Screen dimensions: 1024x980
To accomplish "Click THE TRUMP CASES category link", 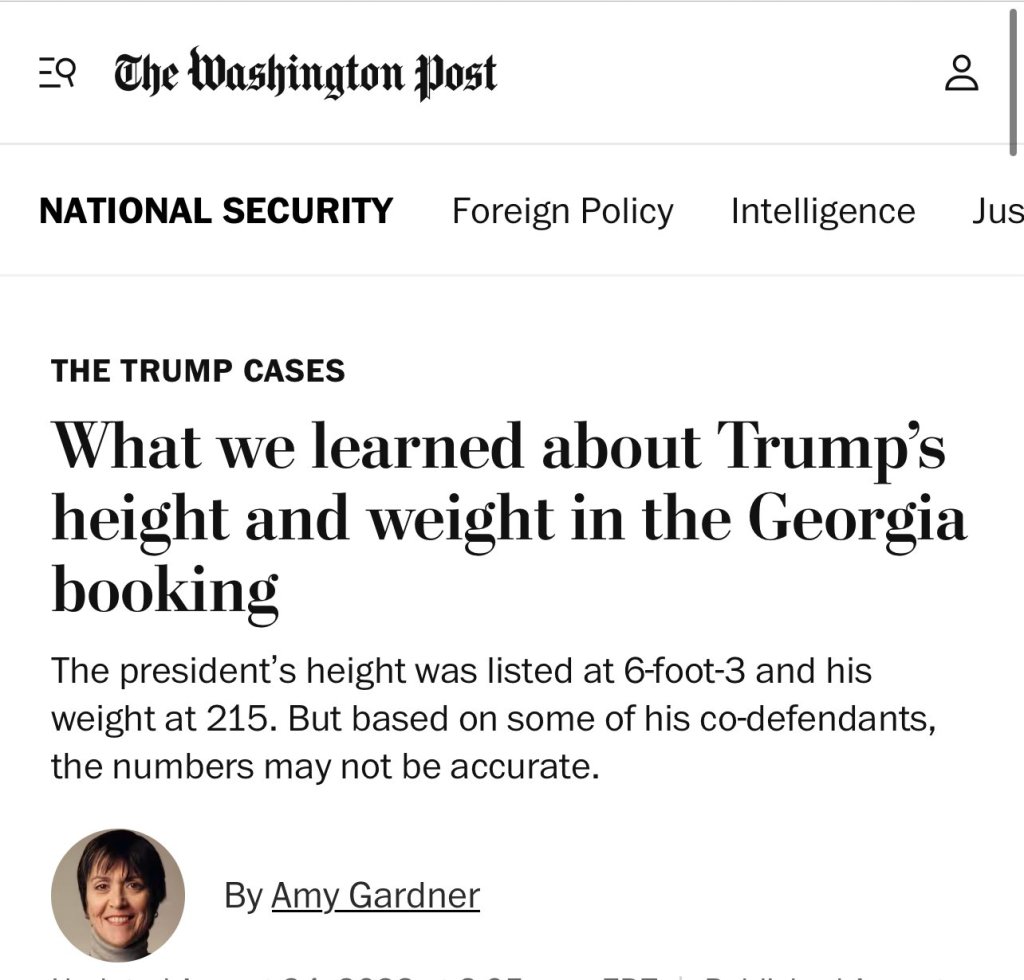I will [x=198, y=371].
